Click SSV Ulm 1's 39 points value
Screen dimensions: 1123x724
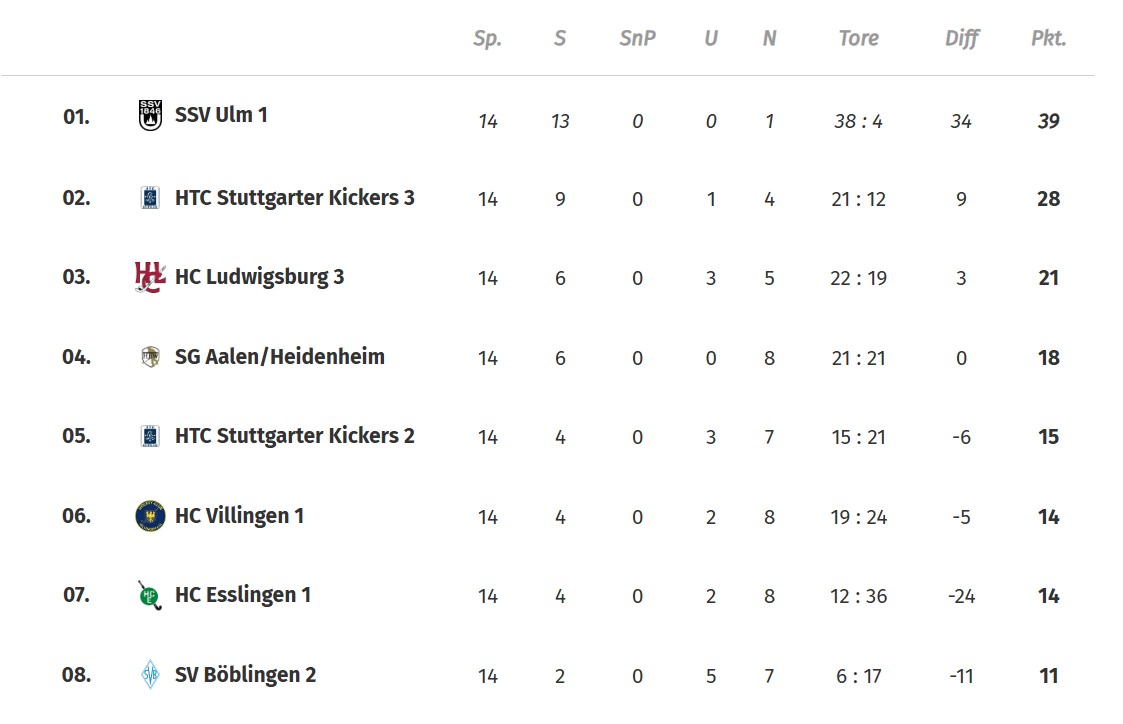point(1048,121)
